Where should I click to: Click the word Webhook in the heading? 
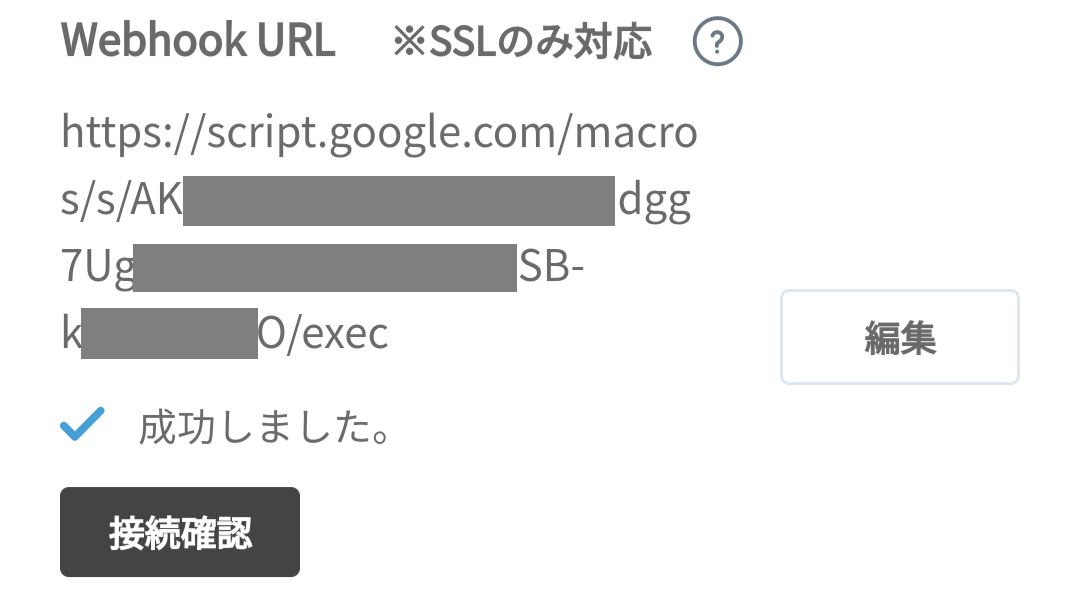click(154, 41)
